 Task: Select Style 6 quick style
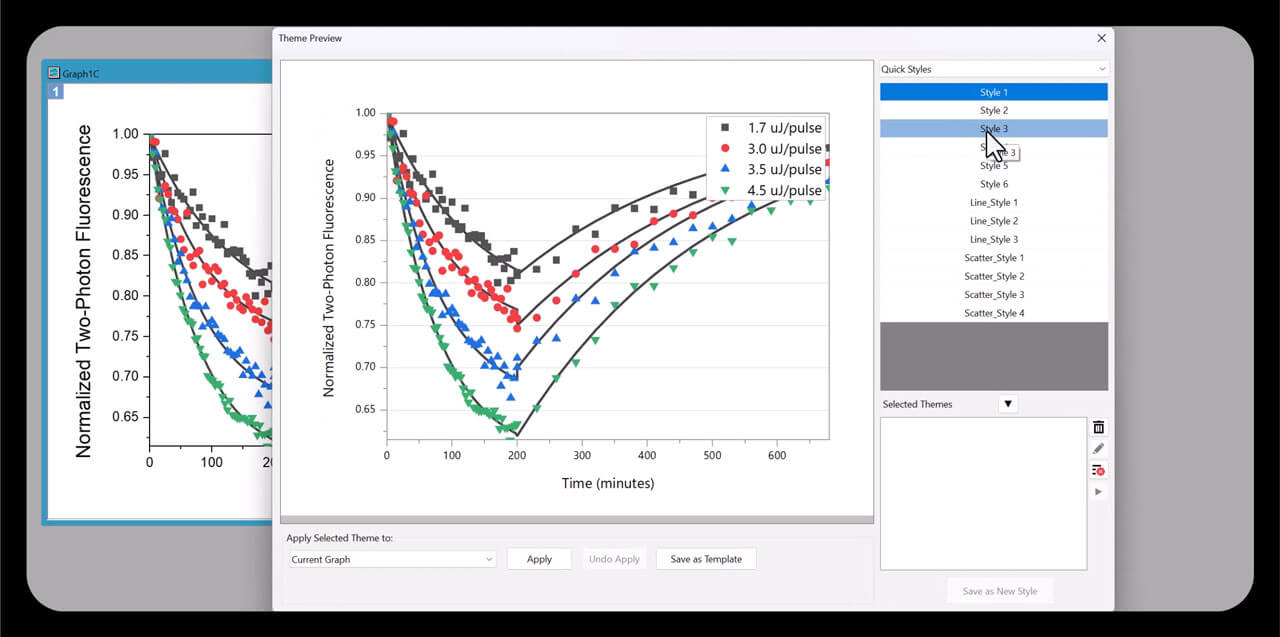pyautogui.click(x=993, y=184)
